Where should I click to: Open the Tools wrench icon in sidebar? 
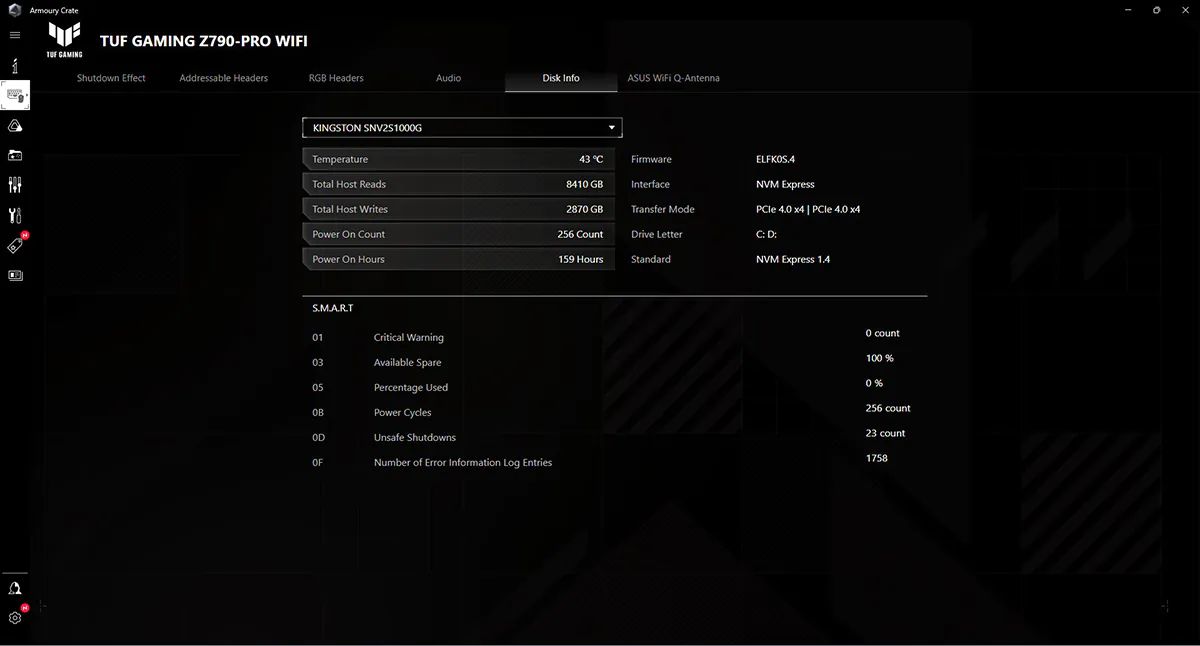[15, 215]
